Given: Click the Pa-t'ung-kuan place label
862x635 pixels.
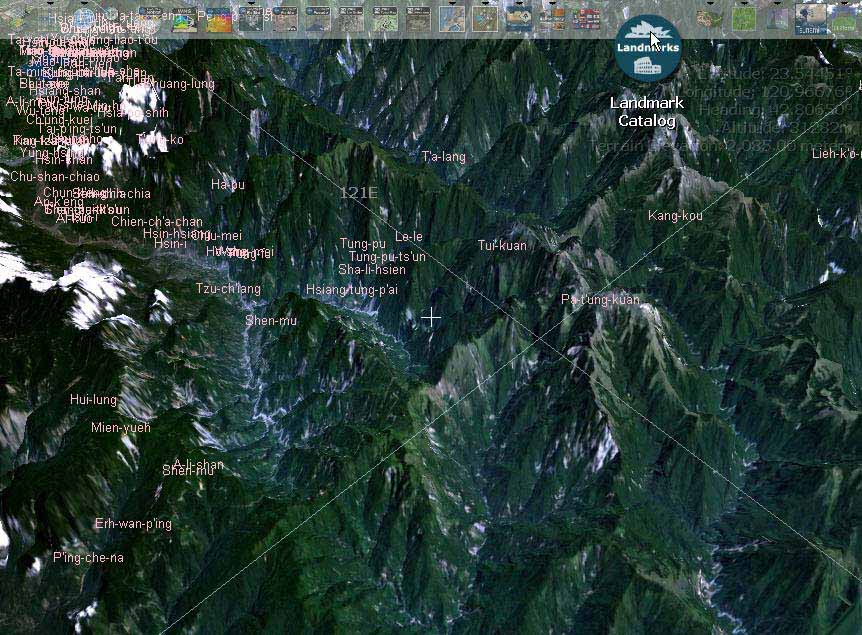Looking at the screenshot, I should [600, 300].
